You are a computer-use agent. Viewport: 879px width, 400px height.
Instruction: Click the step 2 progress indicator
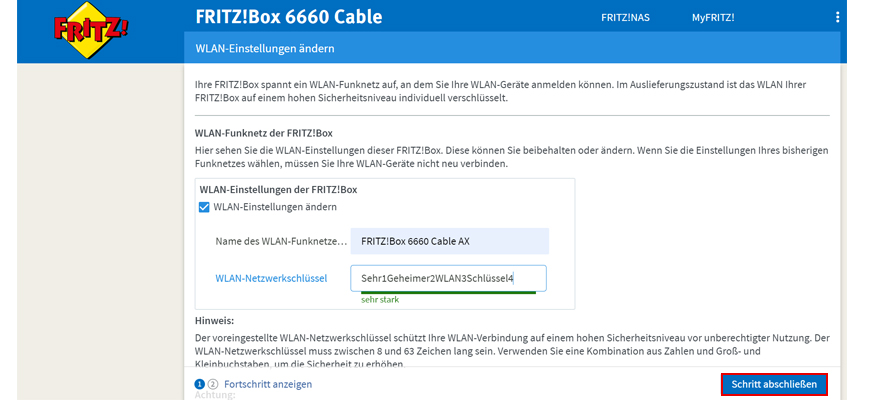coord(212,384)
